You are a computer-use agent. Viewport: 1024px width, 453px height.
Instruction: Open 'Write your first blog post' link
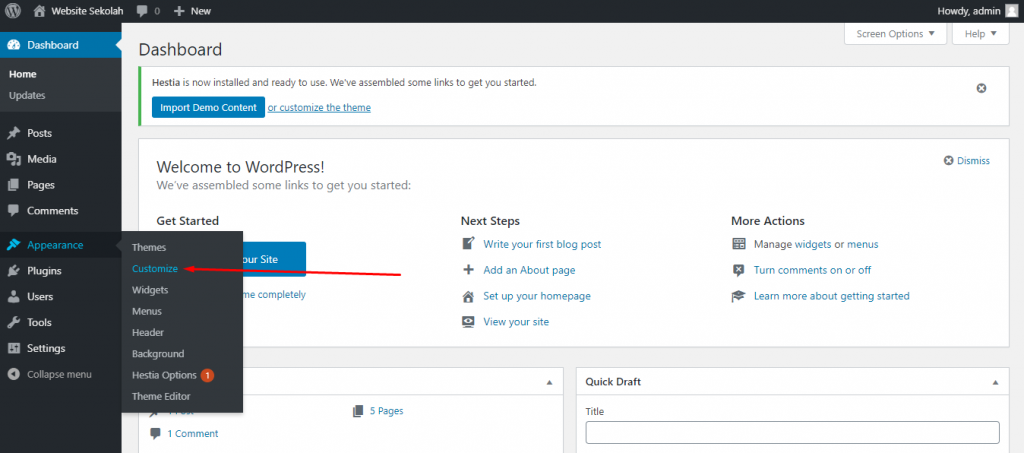pos(542,244)
